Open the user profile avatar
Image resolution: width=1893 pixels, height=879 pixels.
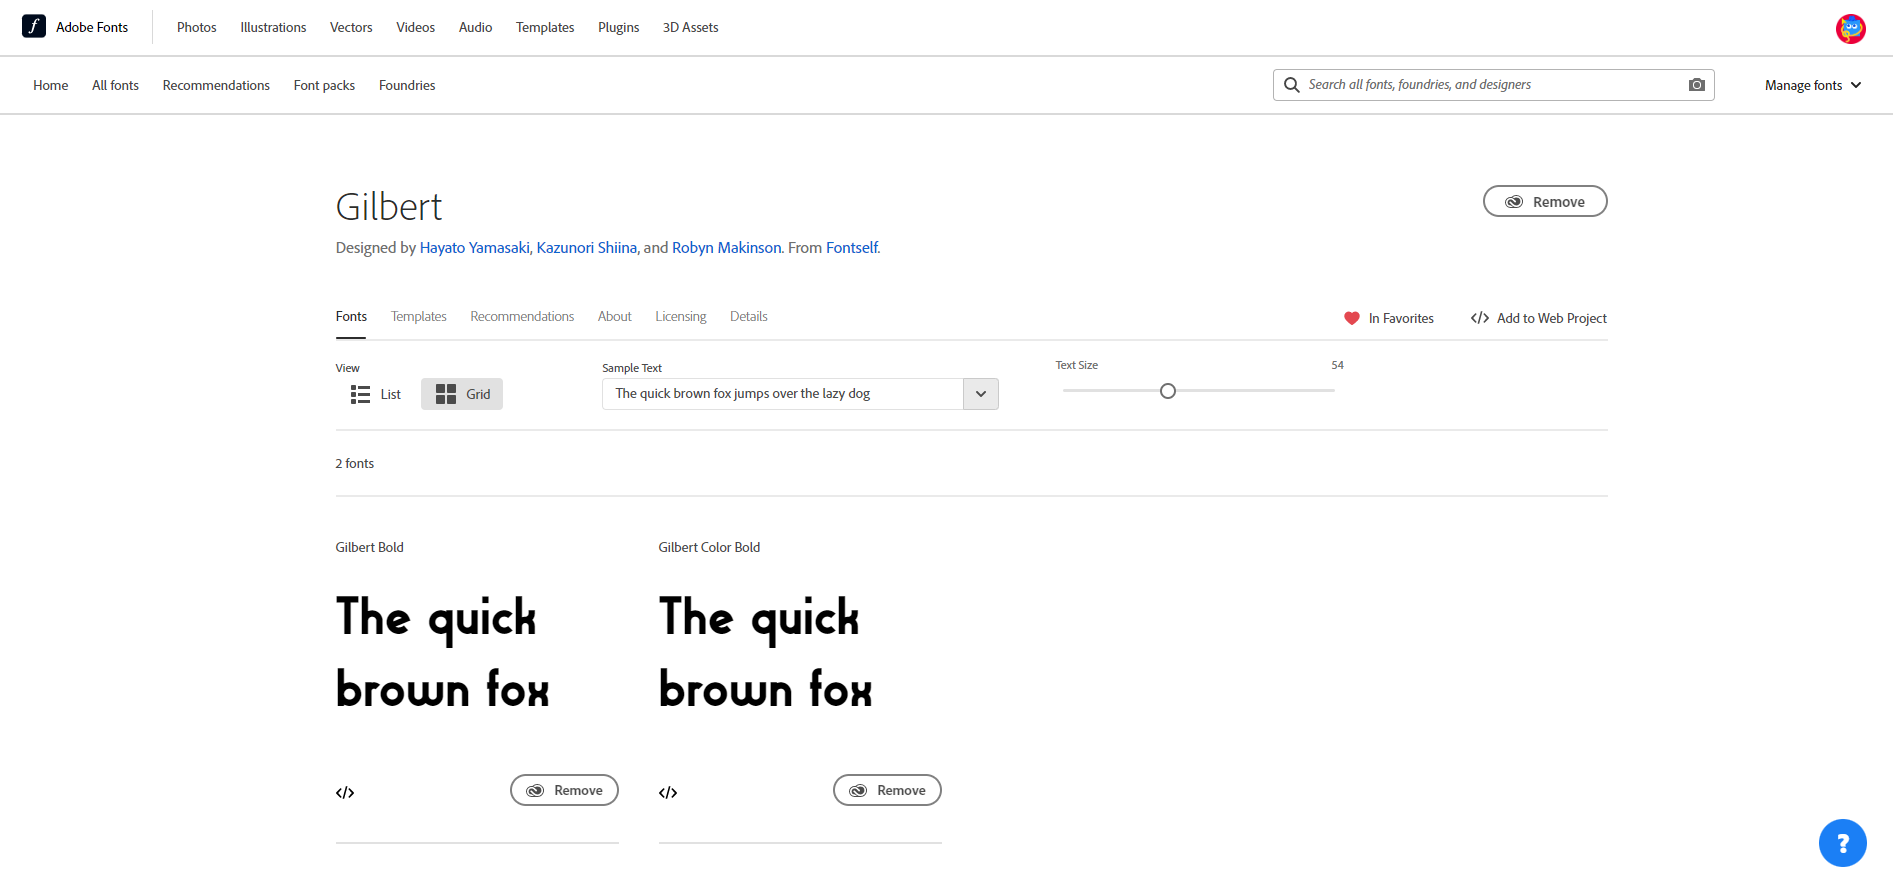1850,28
